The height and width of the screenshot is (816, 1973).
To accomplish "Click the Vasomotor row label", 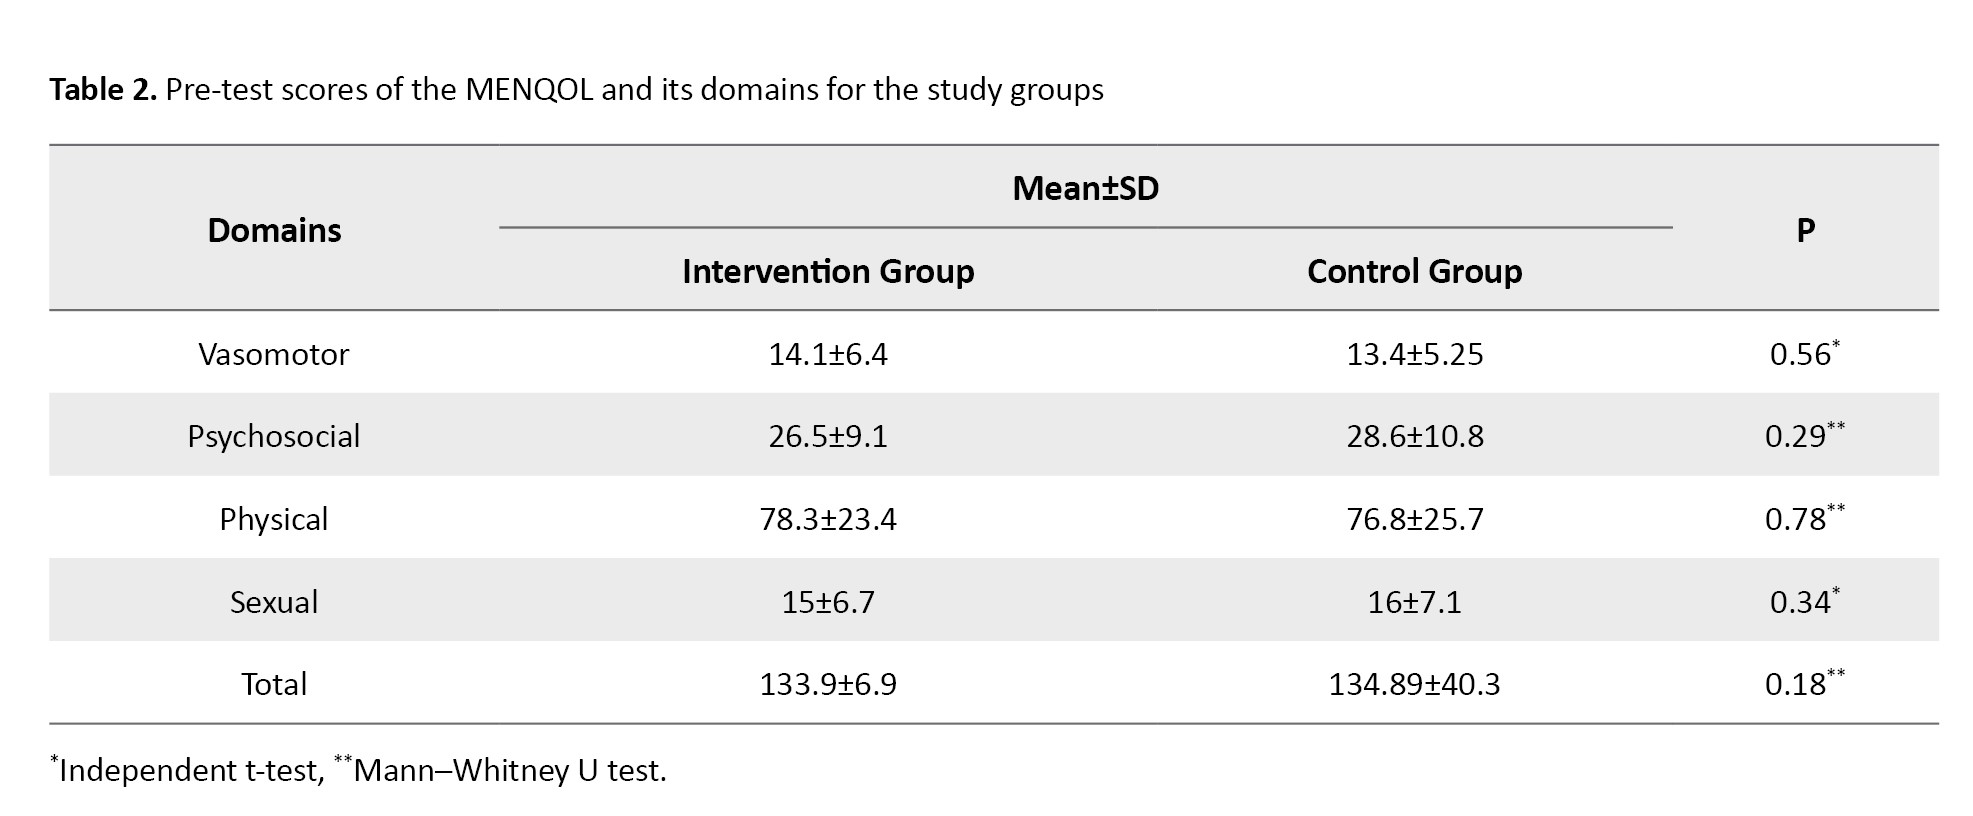I will (x=274, y=355).
